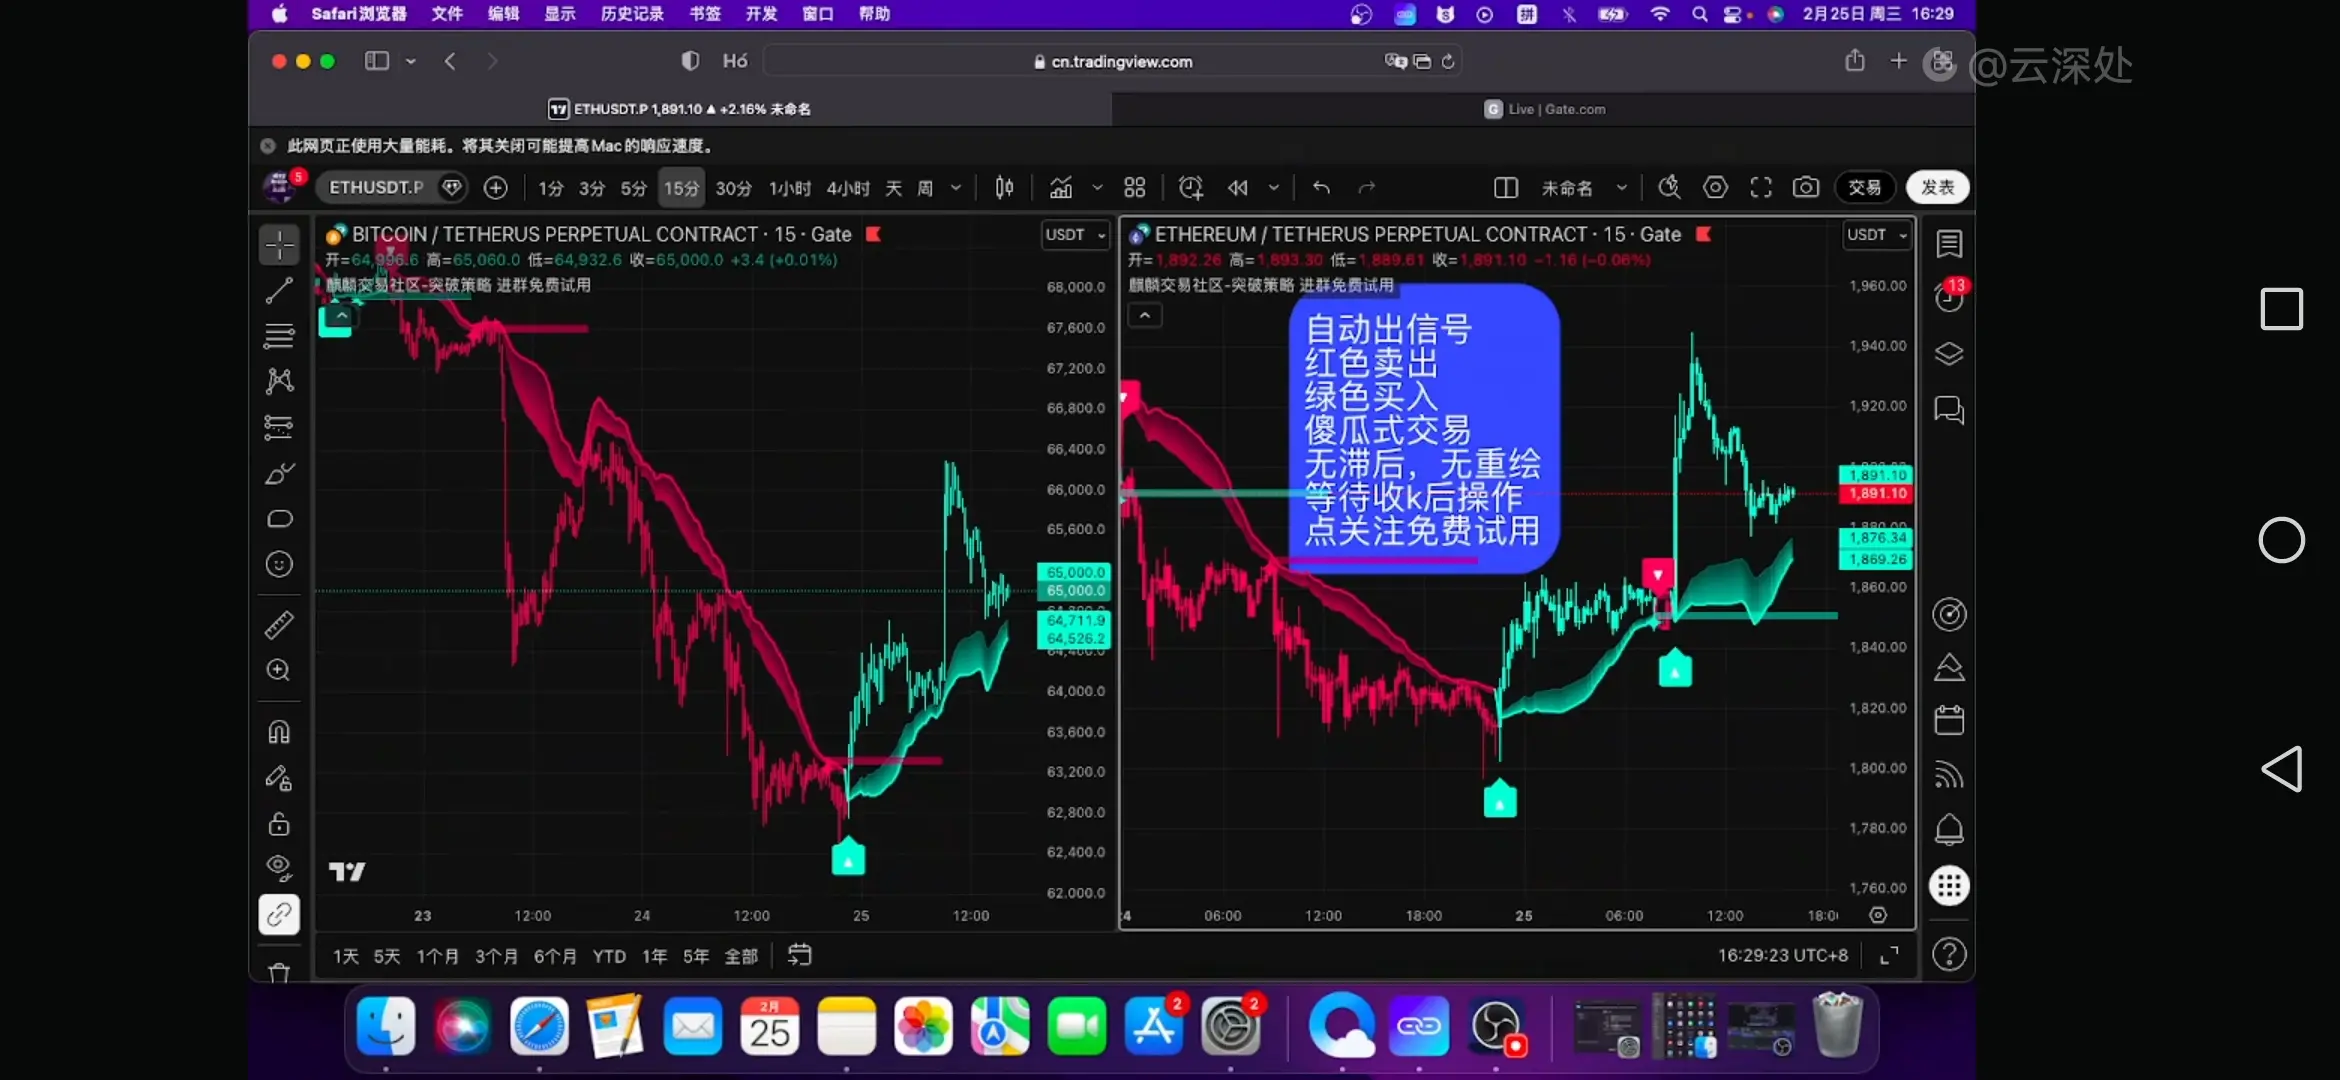This screenshot has width=2340, height=1080.
Task: Open the 历史记录 menu in the menu bar
Action: tap(631, 14)
